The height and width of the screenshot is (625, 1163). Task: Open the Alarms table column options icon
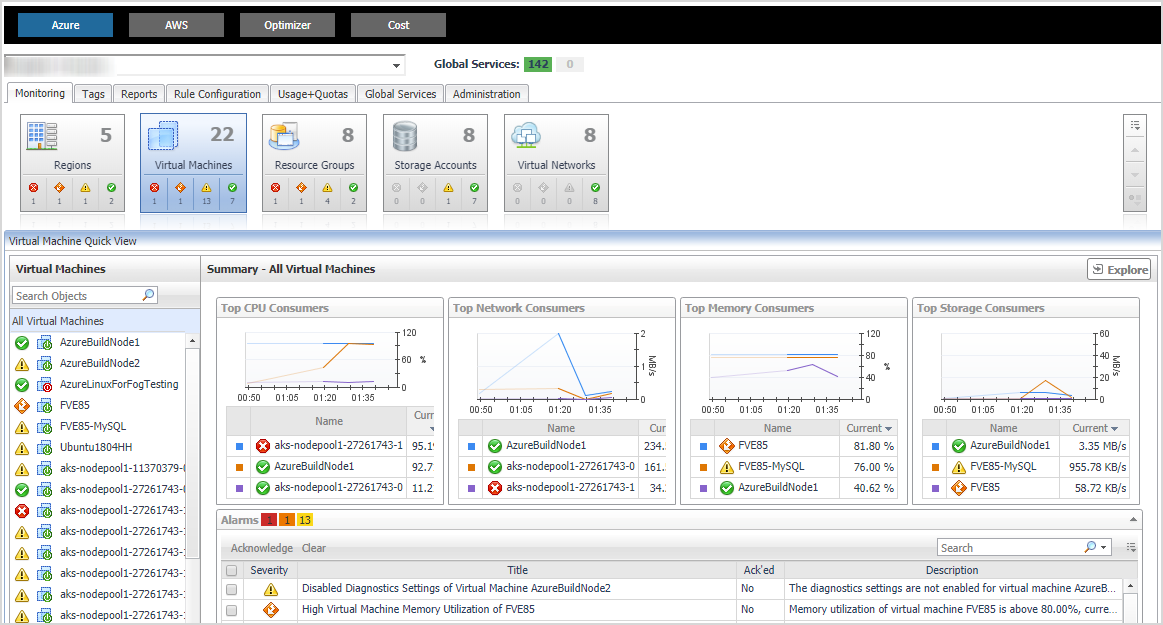pos(1131,547)
